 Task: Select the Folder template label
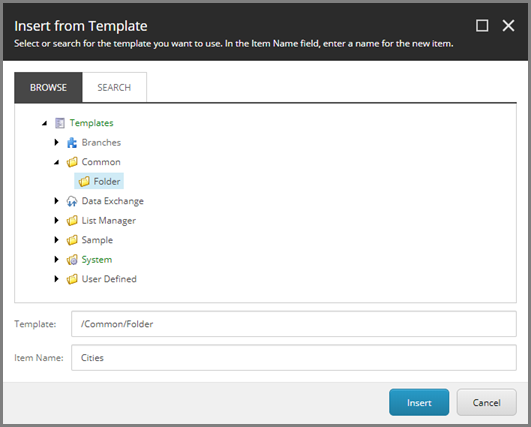point(107,182)
